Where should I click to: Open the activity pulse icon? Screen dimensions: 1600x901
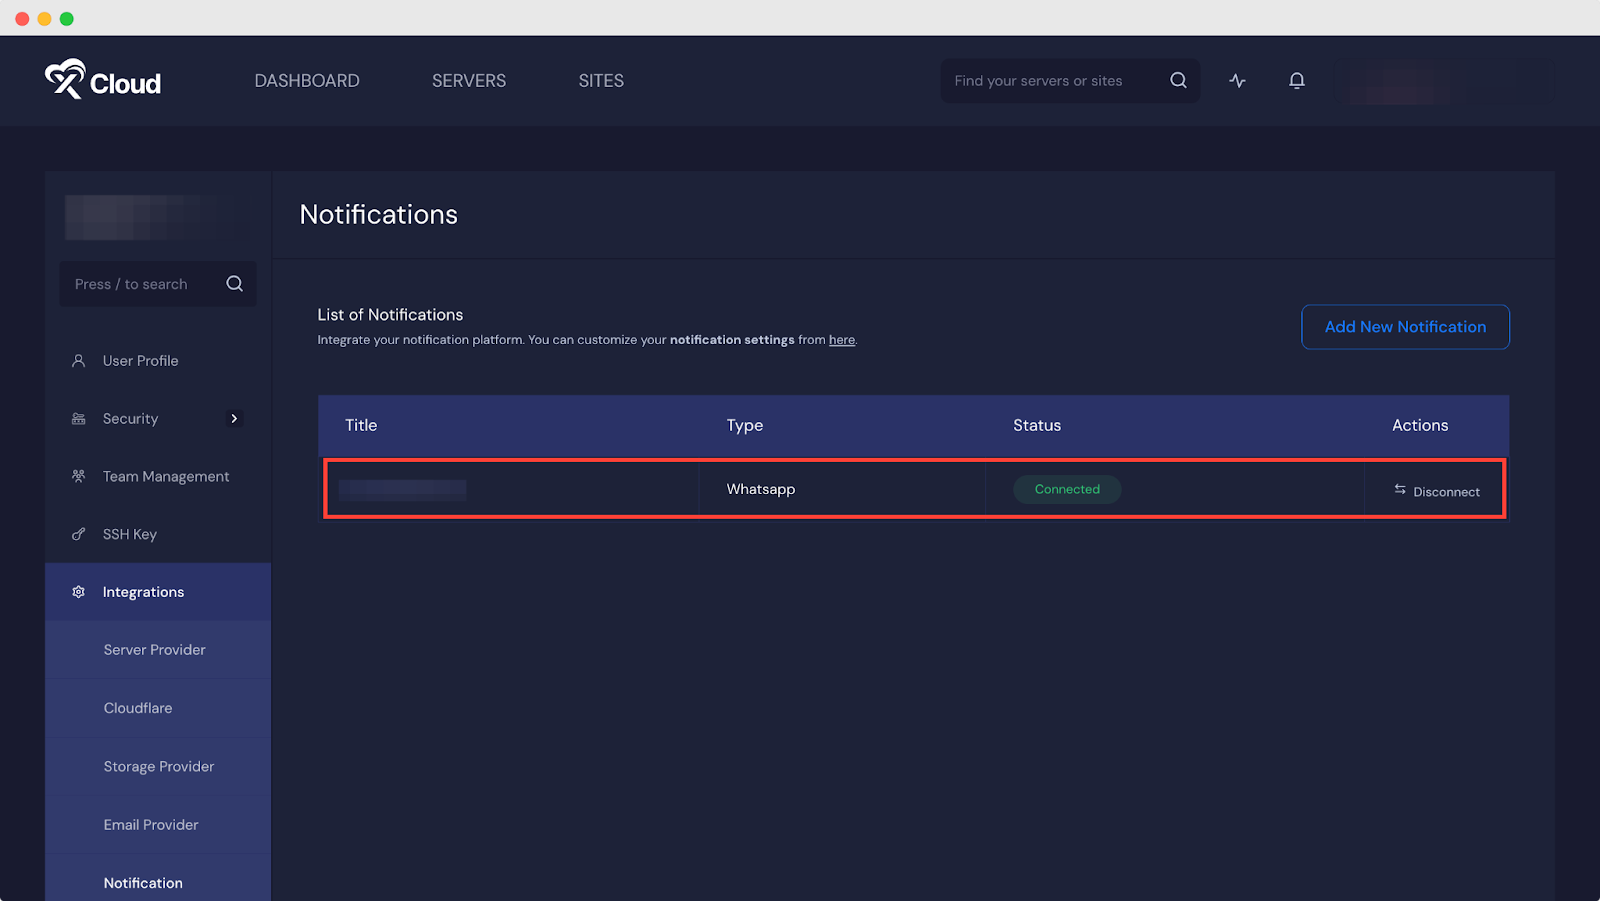tap(1237, 81)
